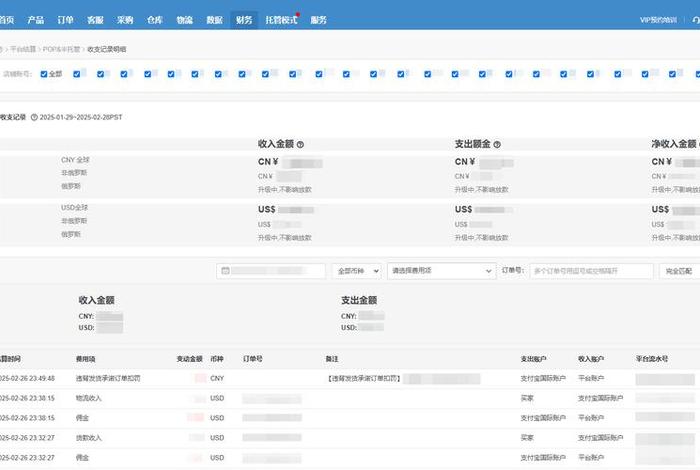Open the 首页 navigation tab
Screen dimensions: 700x470
pyautogui.click(x=7, y=20)
